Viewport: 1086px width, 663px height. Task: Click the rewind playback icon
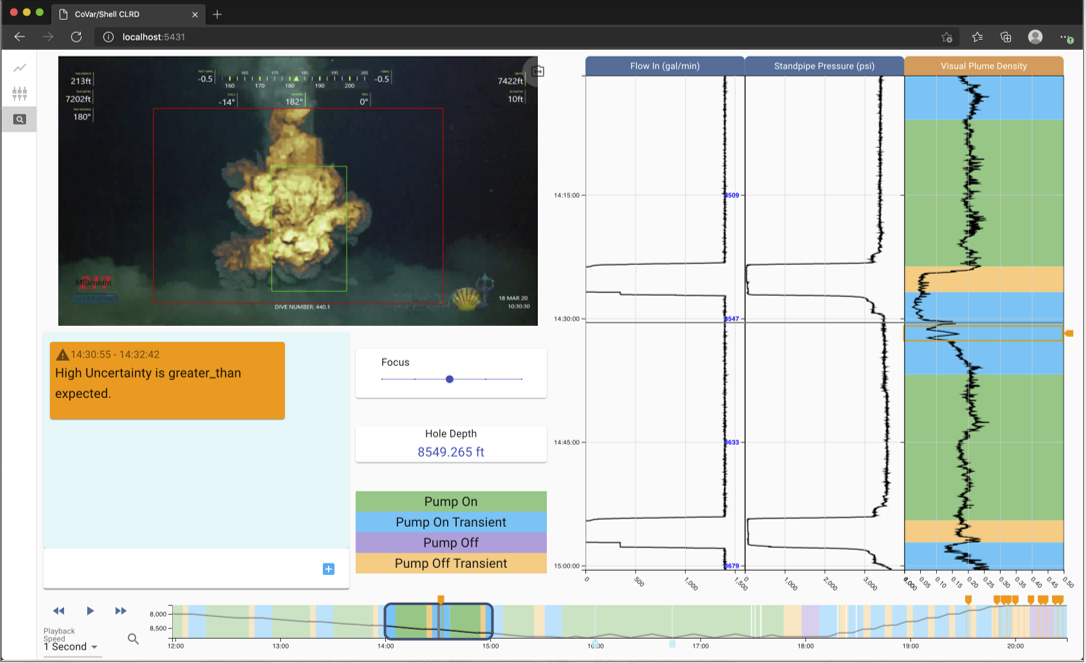58,610
